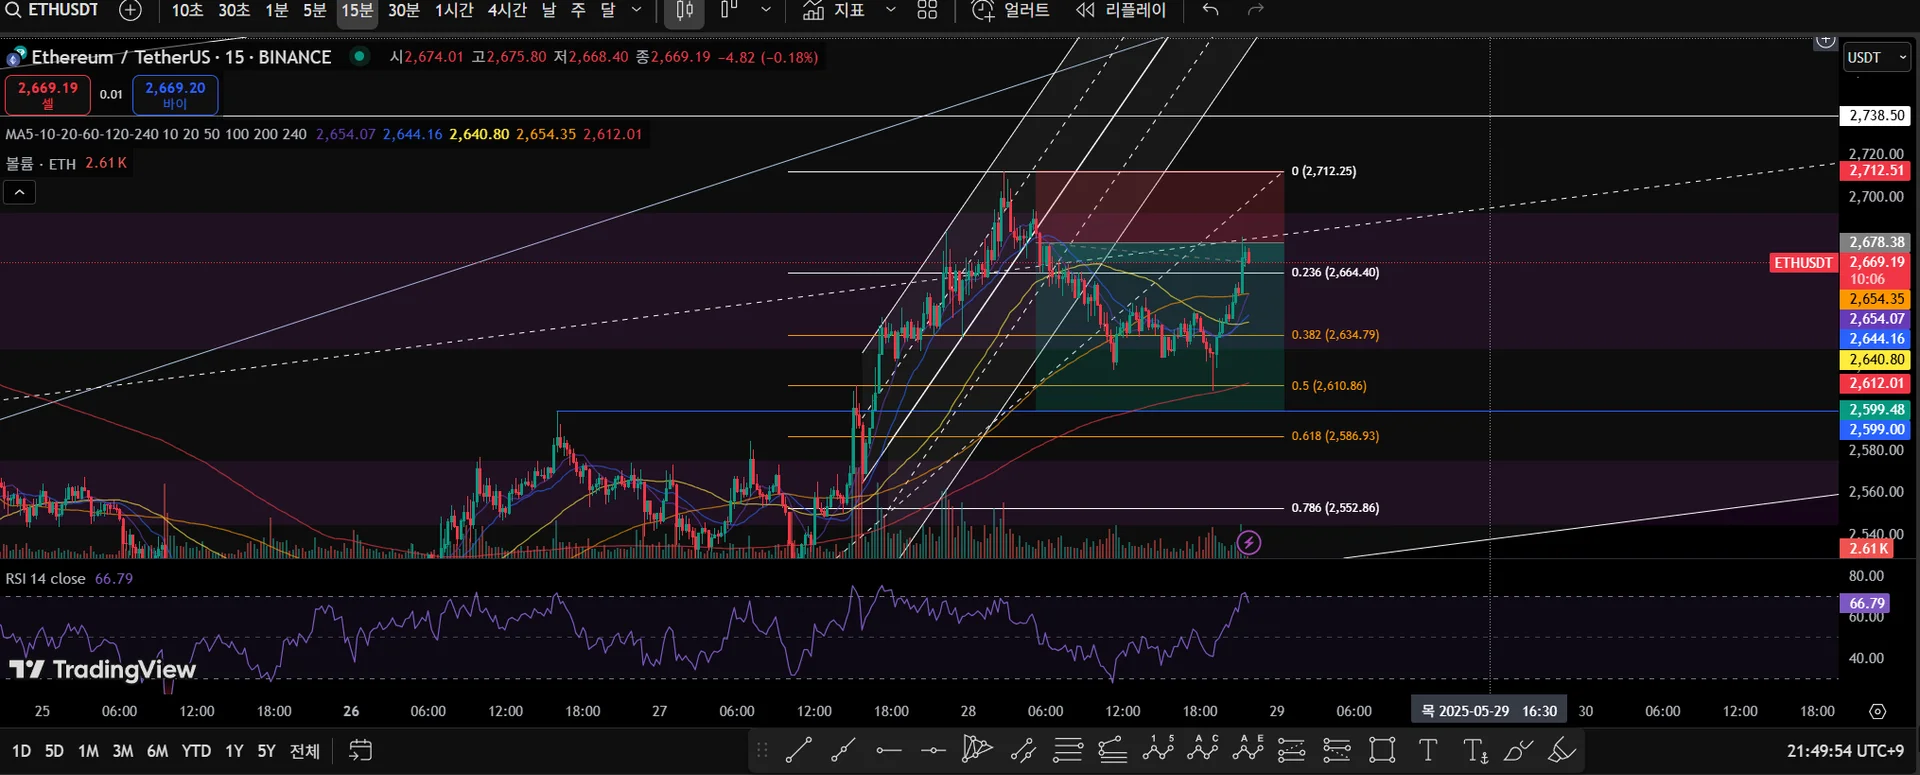This screenshot has height=775, width=1920.
Task: Set the date range to YTD
Action: click(x=196, y=751)
